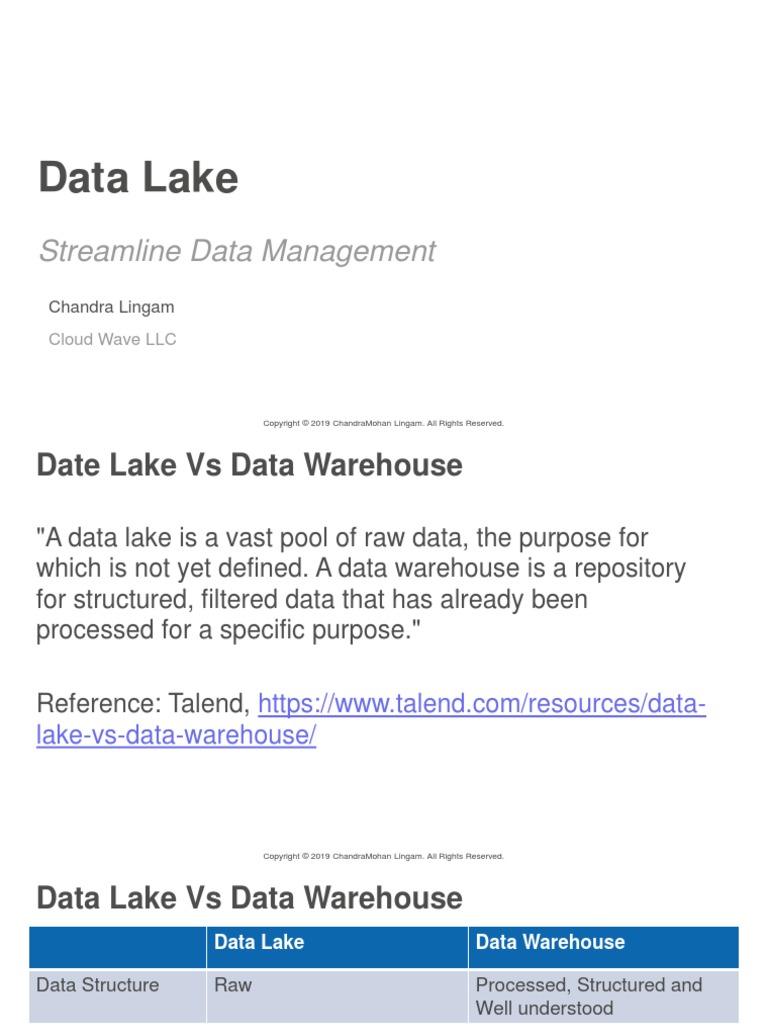The width and height of the screenshot is (768, 1024).
Task: Click the "Data Lake" table column header
Action: pos(259,942)
